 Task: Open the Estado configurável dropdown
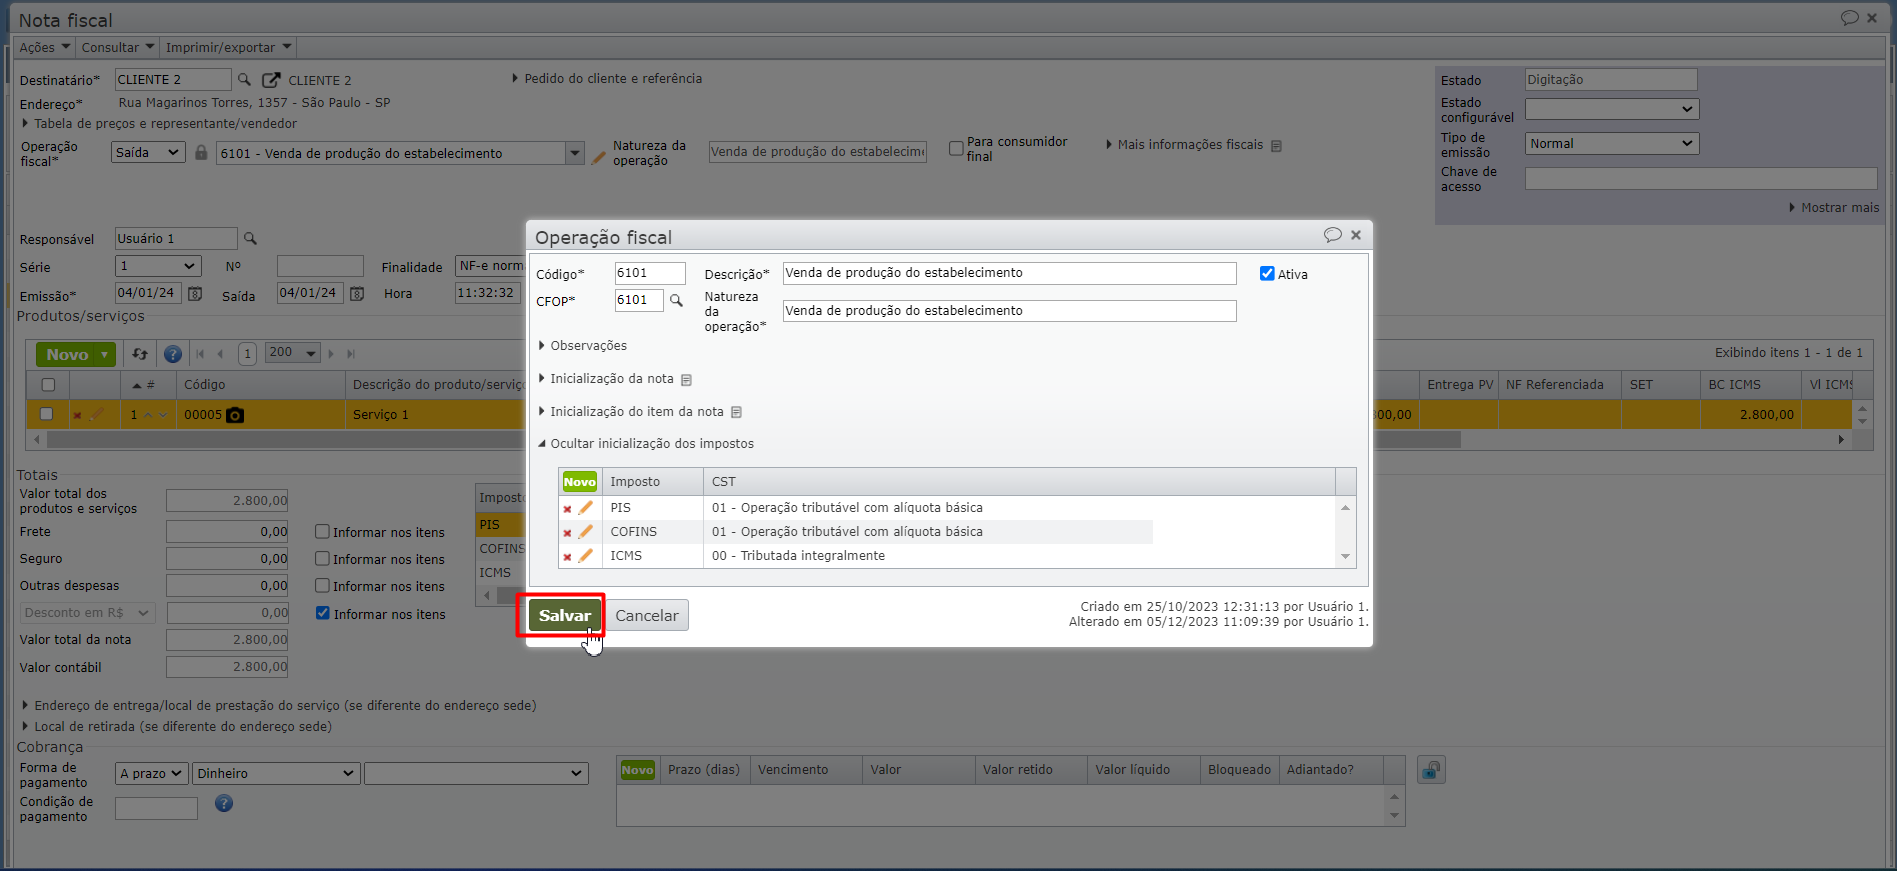pos(1611,109)
